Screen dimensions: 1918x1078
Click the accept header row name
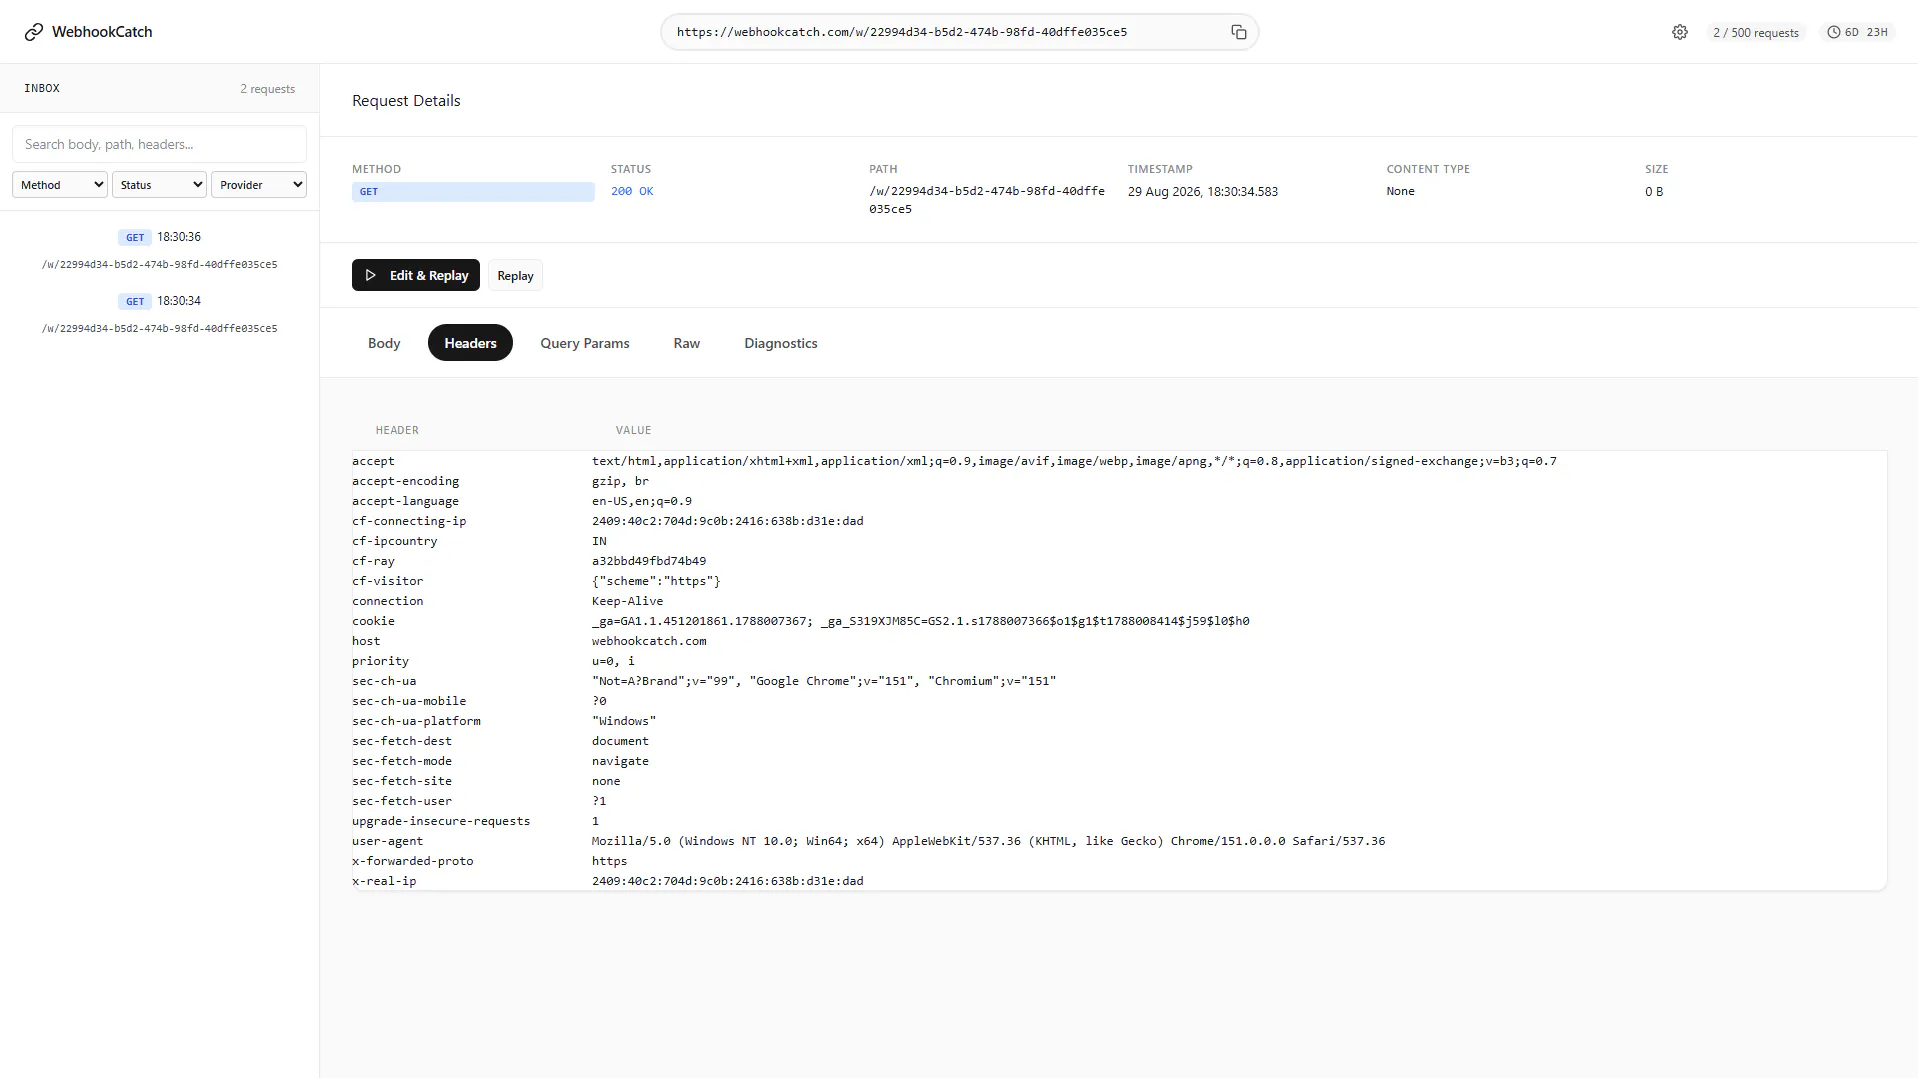click(x=373, y=461)
